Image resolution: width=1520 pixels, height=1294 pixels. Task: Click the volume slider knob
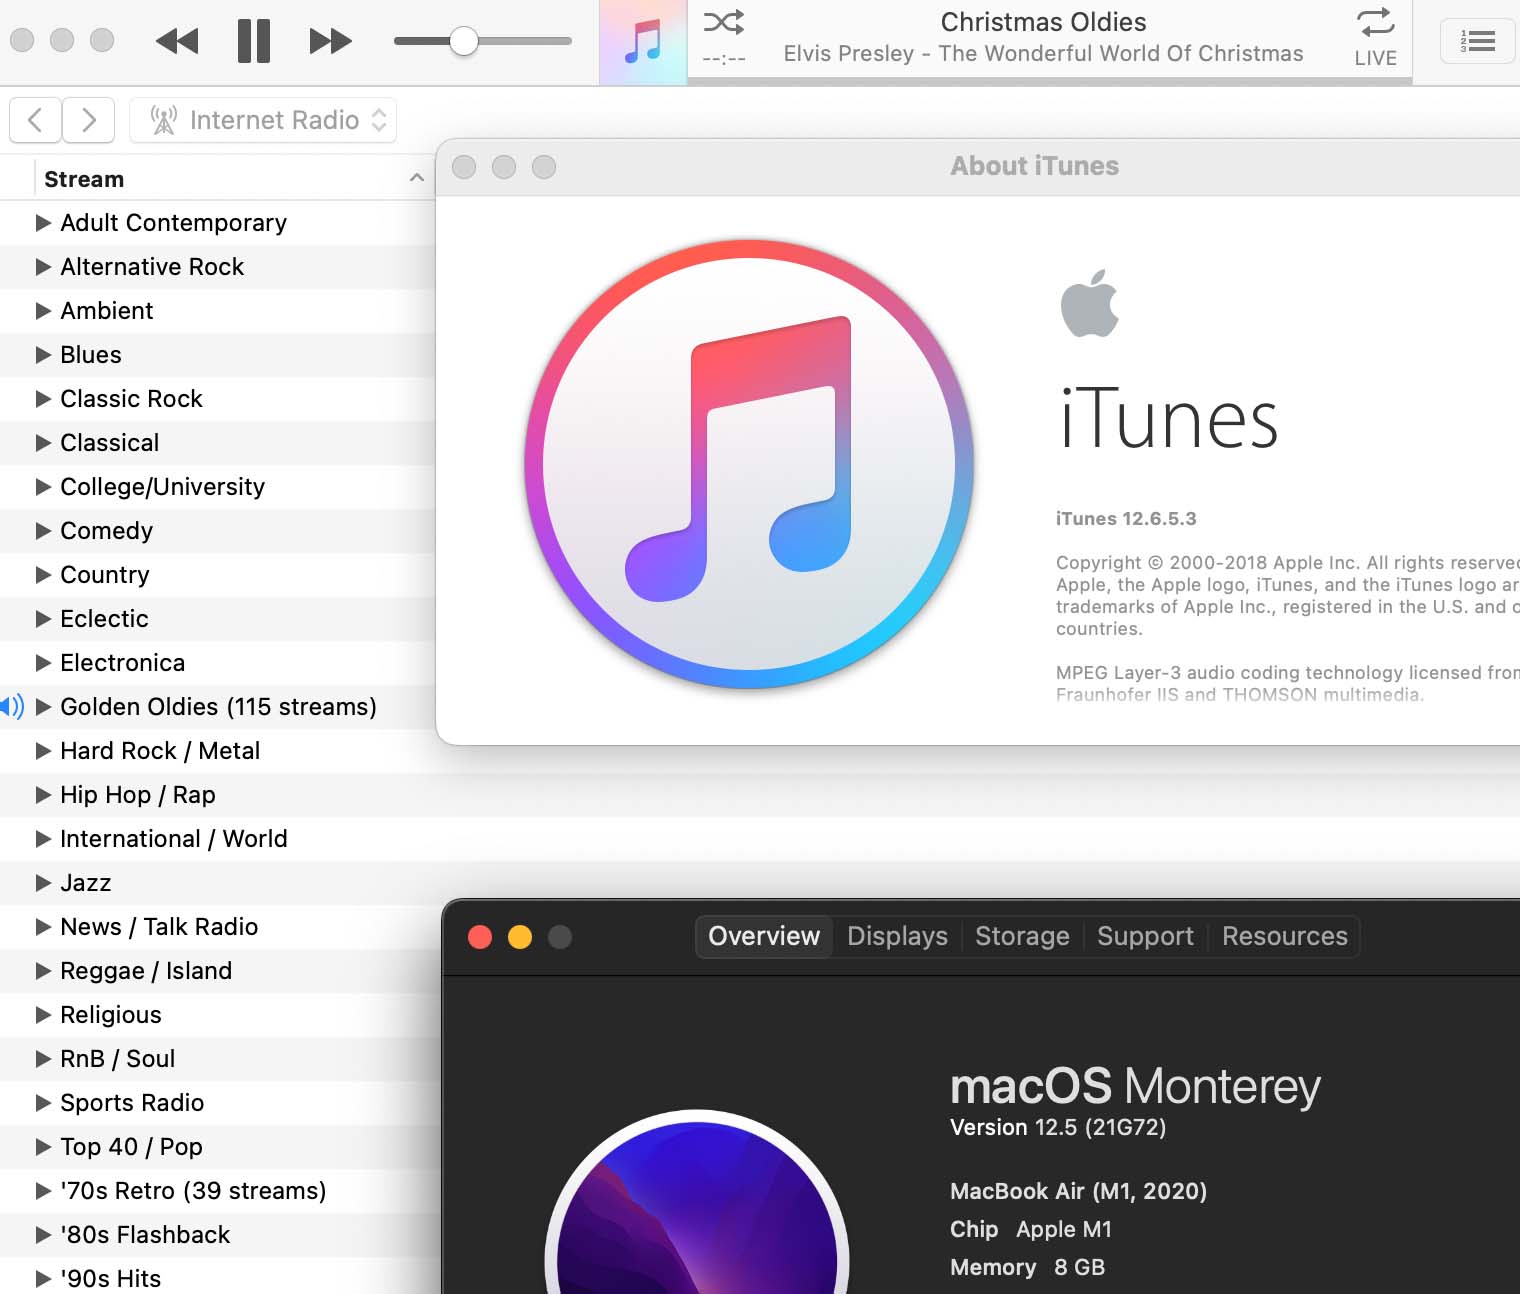point(463,41)
